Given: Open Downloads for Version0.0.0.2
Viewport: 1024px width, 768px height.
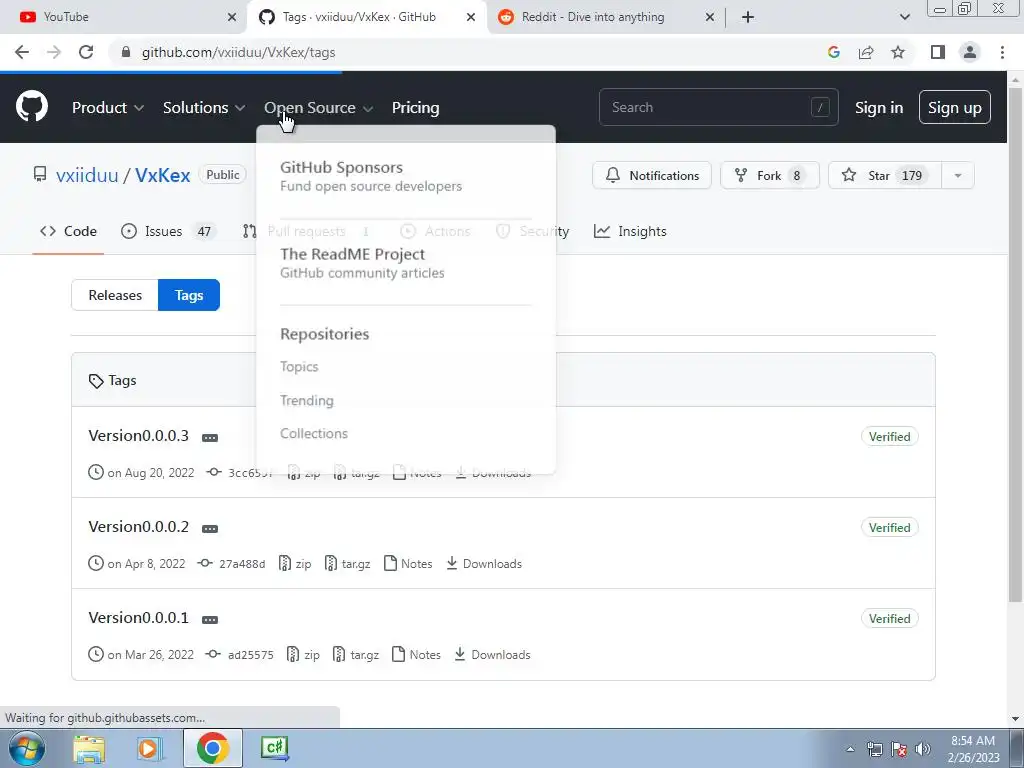Looking at the screenshot, I should 484,564.
